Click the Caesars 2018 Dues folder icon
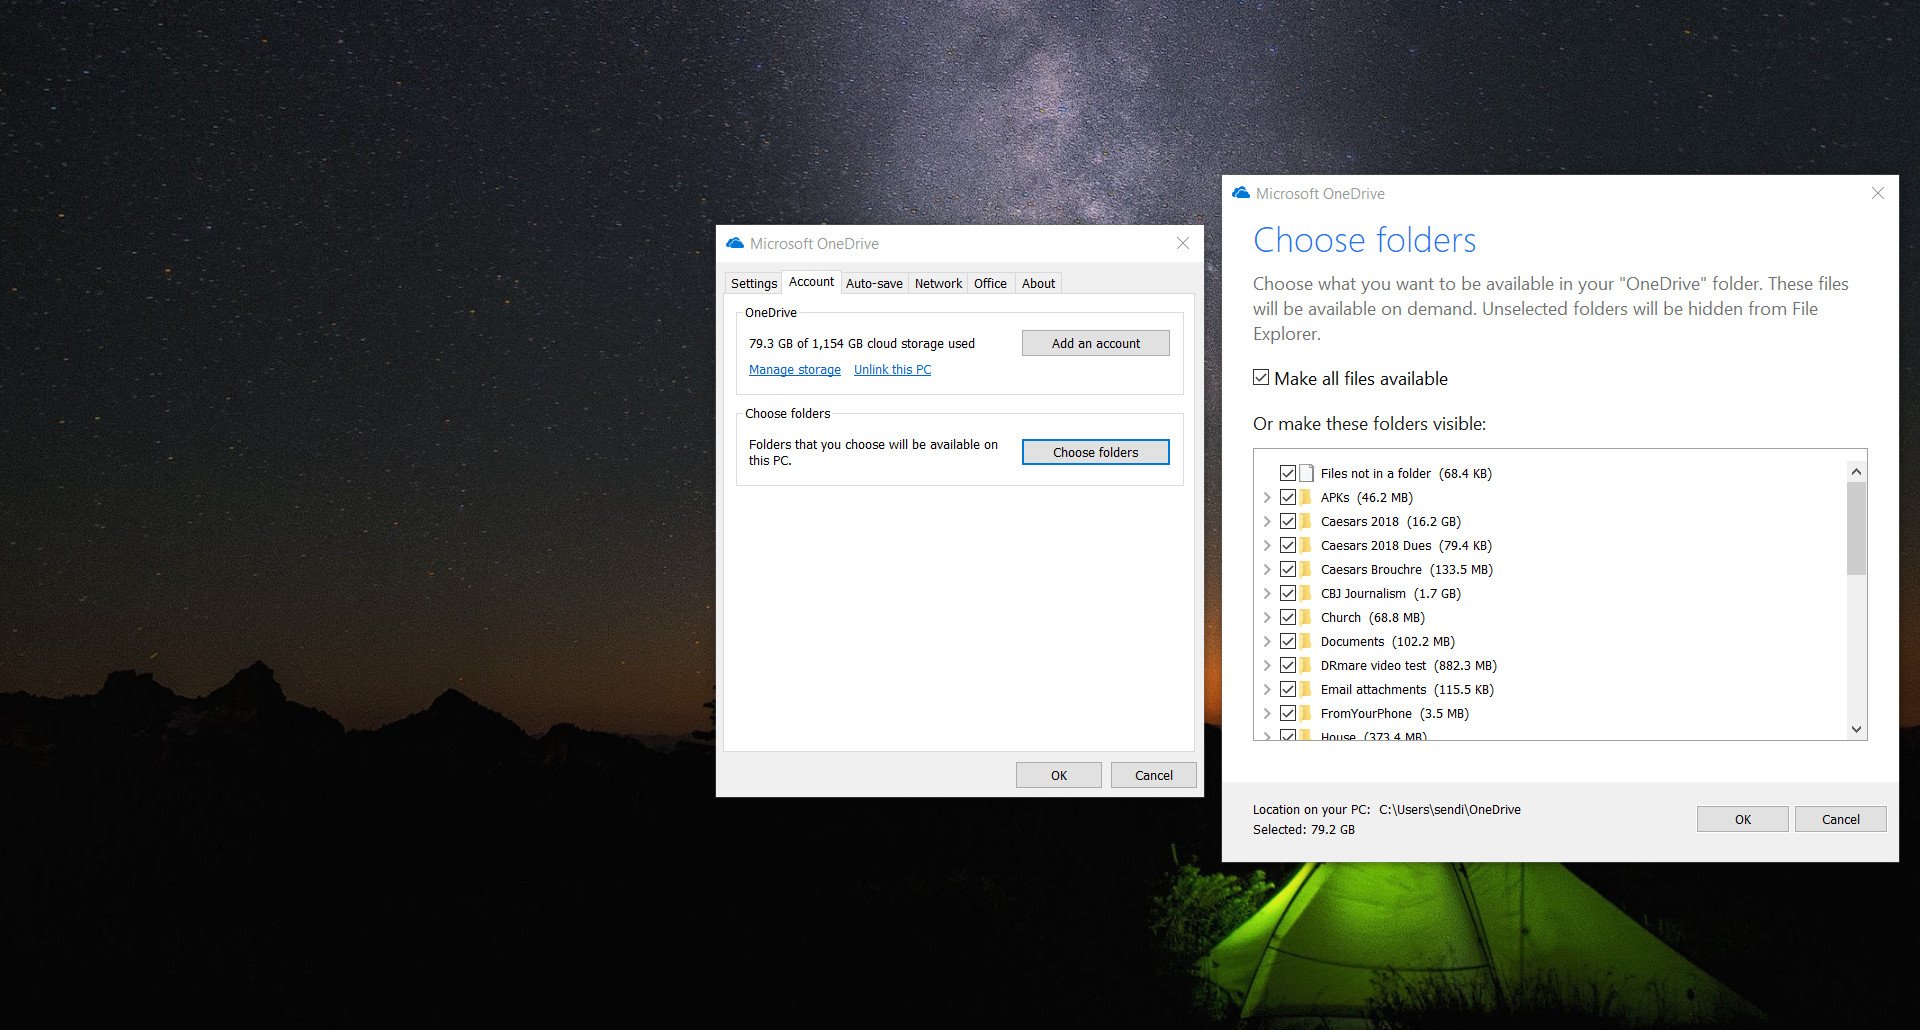The height and width of the screenshot is (1030, 1920). pyautogui.click(x=1306, y=545)
